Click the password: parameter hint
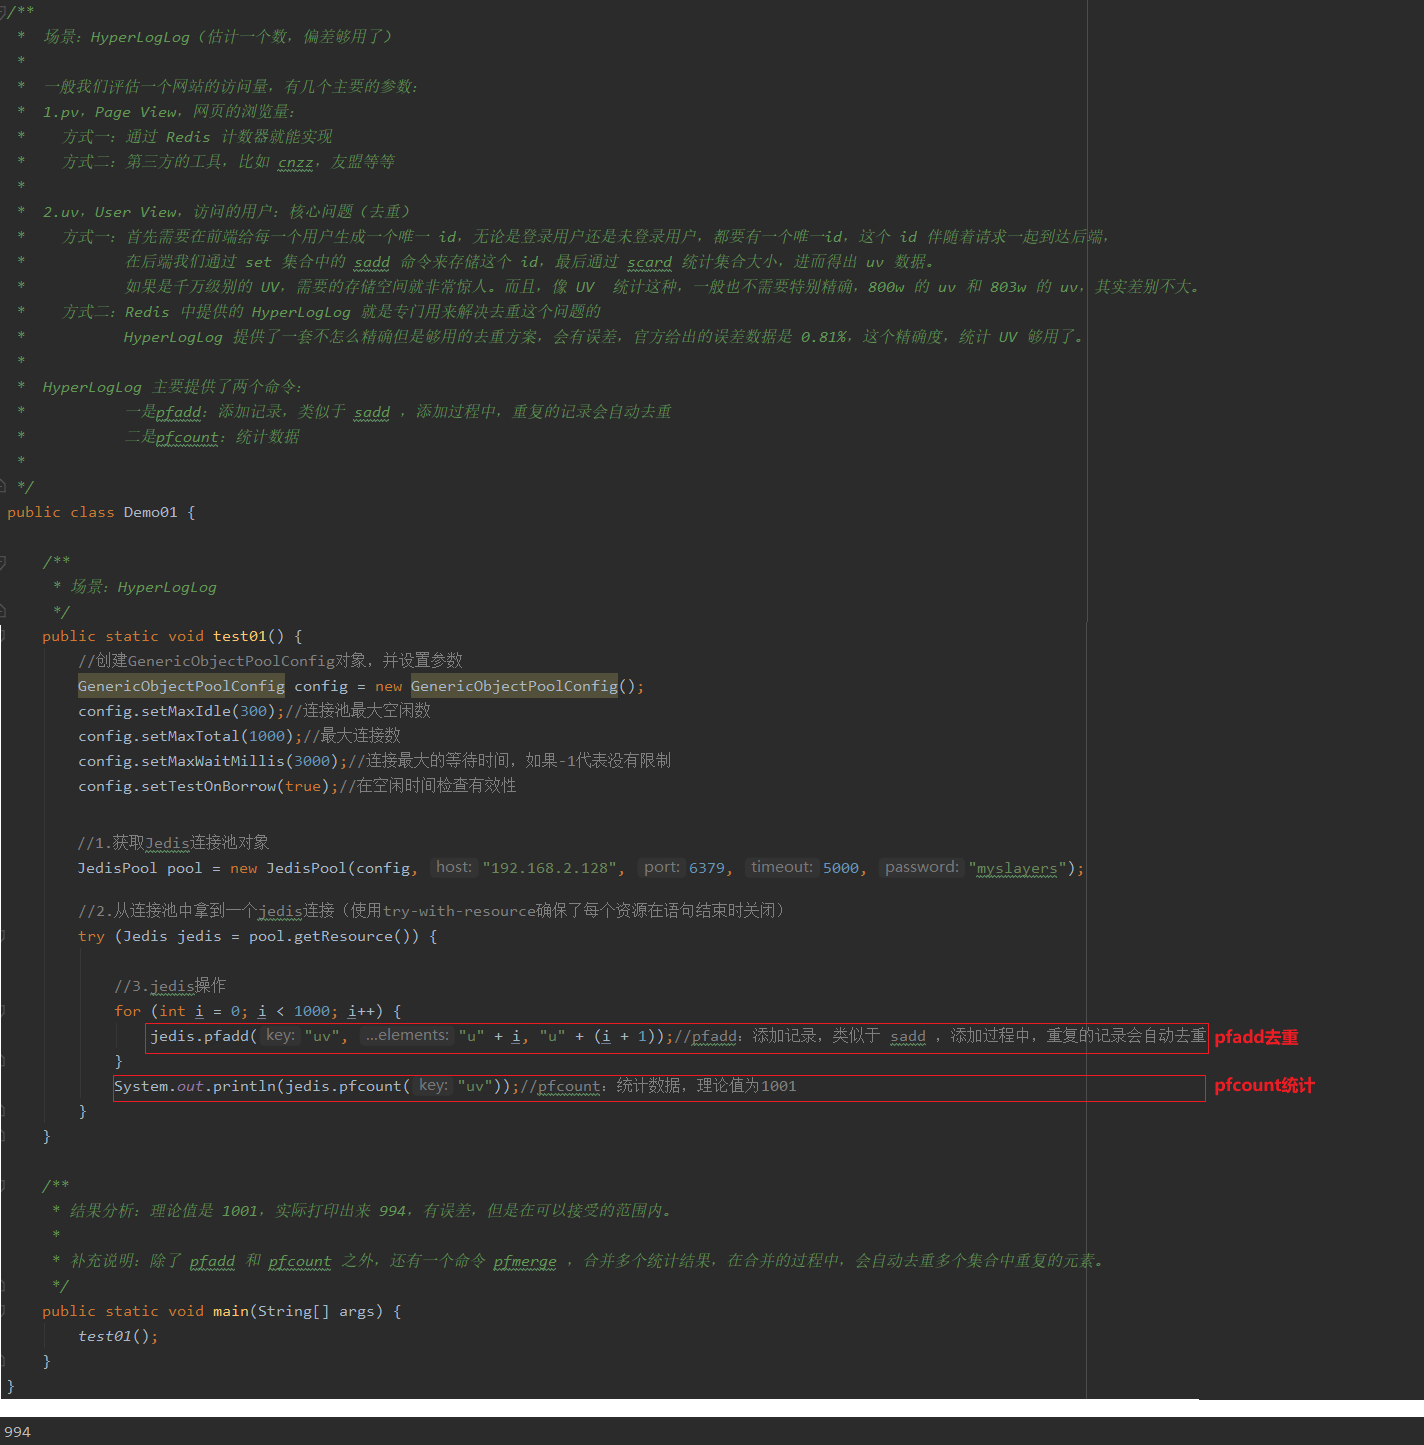The width and height of the screenshot is (1424, 1445). coord(921,867)
